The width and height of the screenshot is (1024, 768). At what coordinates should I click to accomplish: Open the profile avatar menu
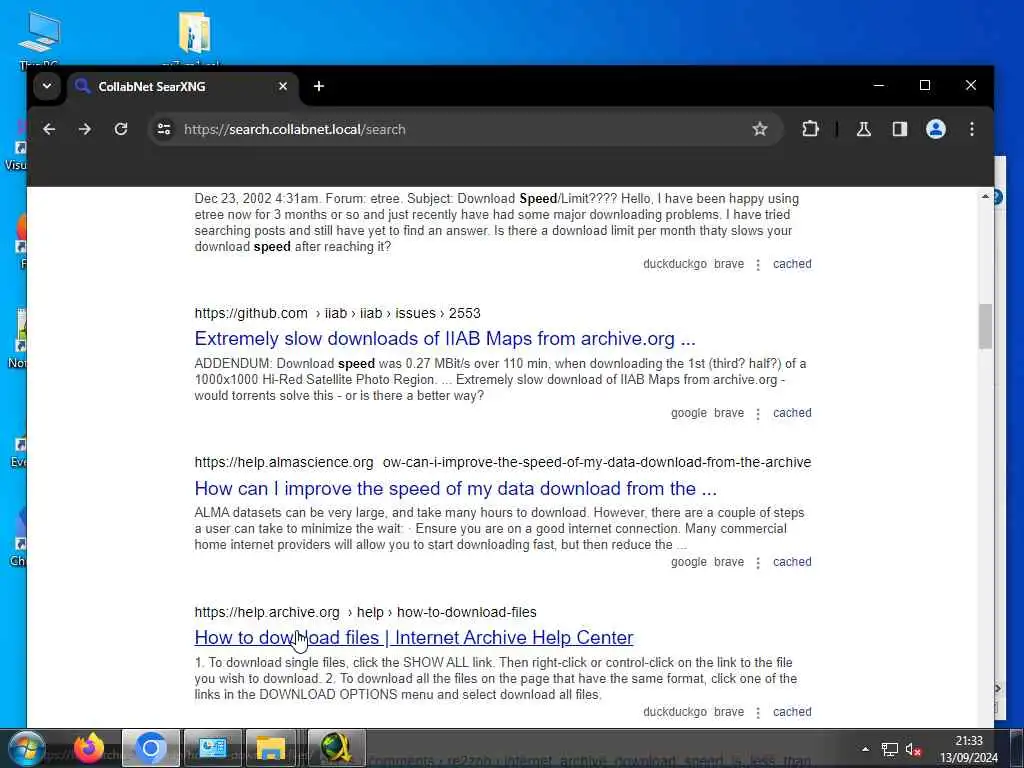[936, 129]
